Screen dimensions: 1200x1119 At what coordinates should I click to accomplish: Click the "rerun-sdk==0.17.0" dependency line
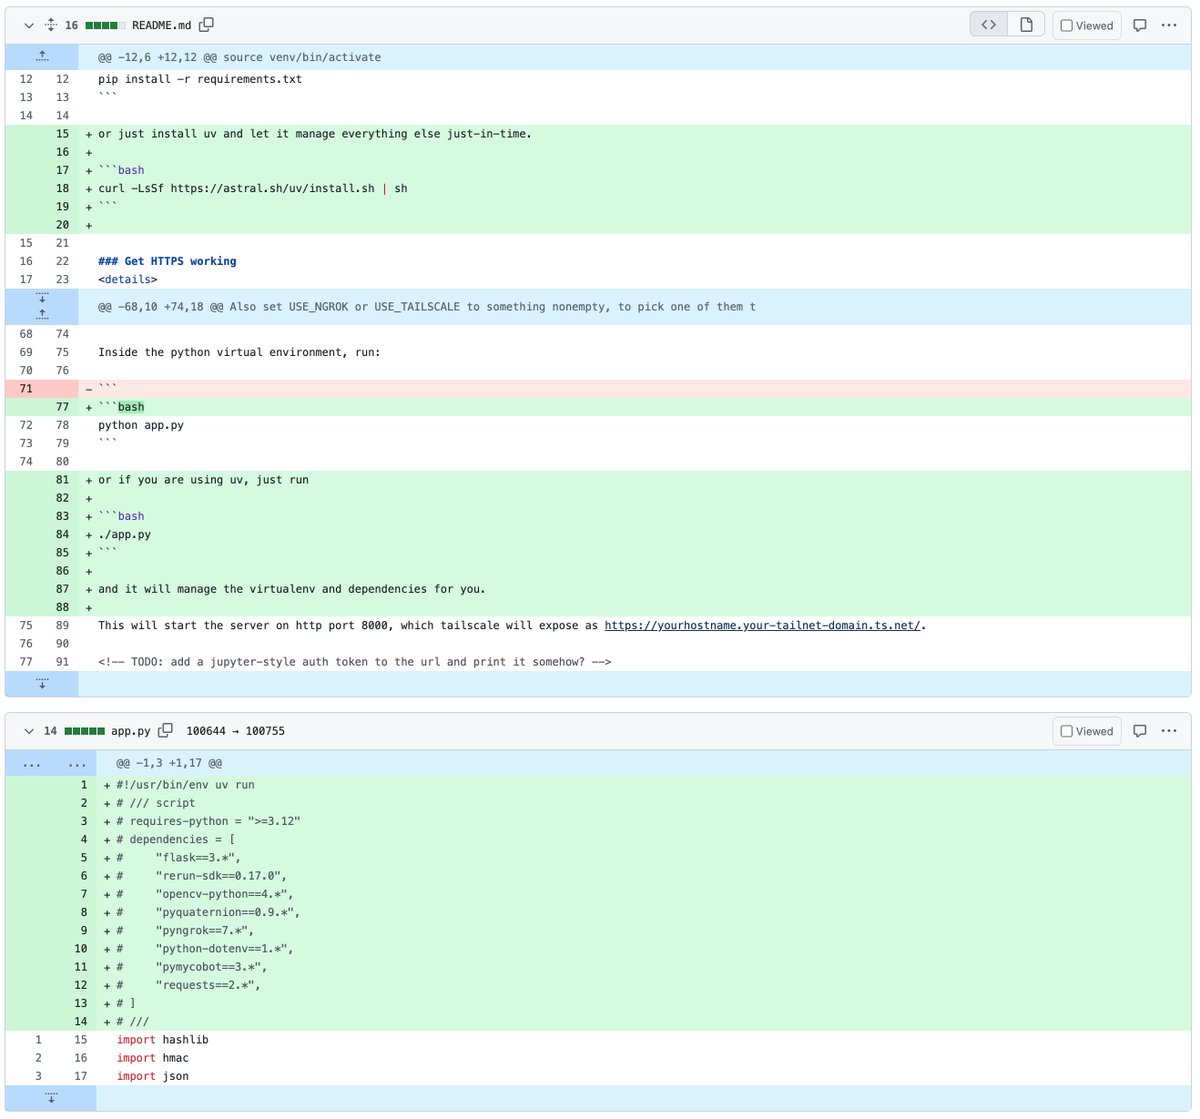point(202,876)
